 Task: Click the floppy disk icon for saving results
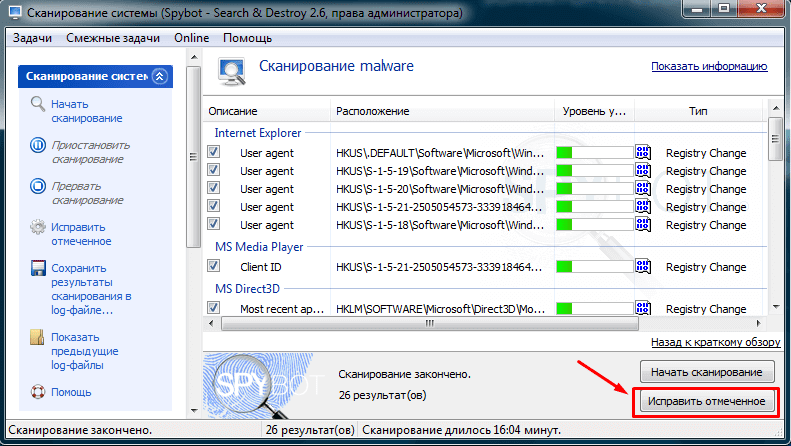point(38,268)
